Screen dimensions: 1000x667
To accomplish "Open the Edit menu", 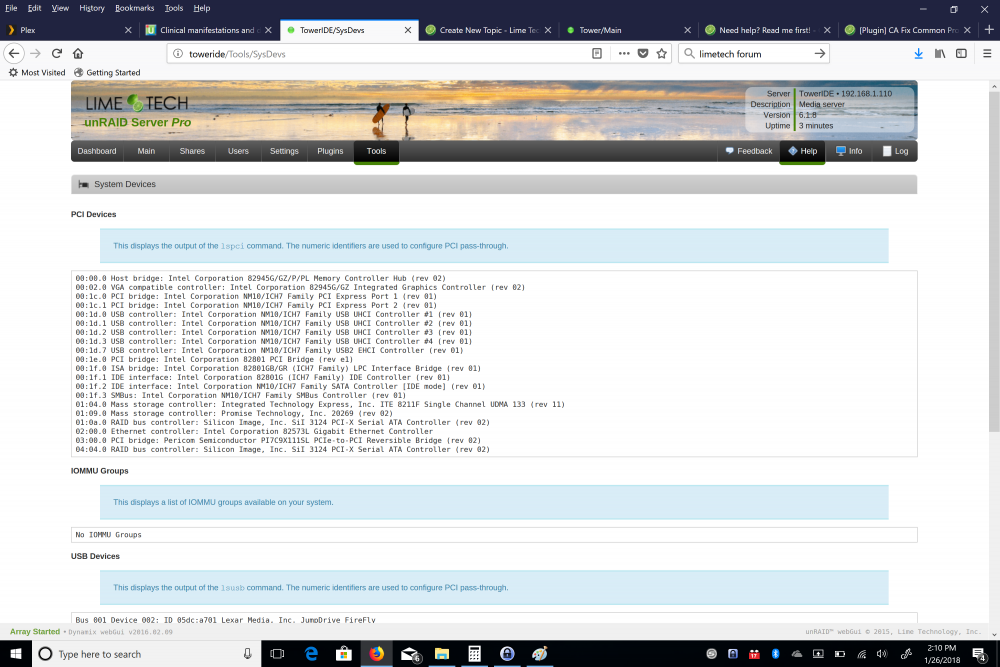I will tap(34, 8).
